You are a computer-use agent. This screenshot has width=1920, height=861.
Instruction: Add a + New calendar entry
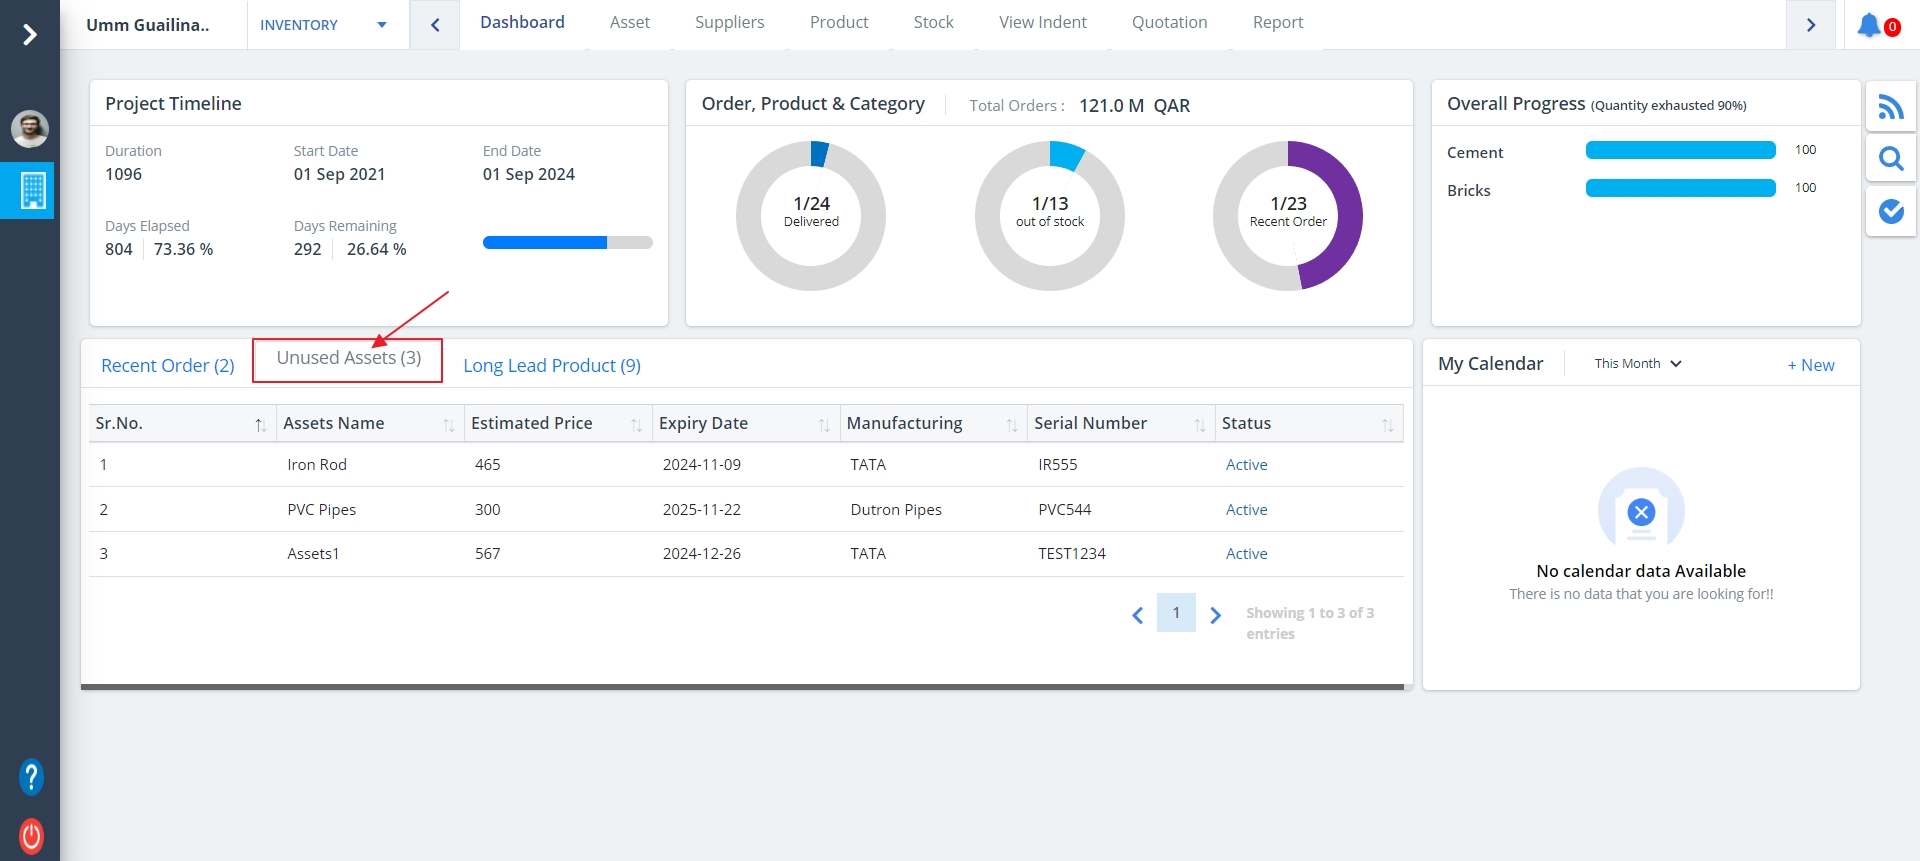[x=1810, y=365]
